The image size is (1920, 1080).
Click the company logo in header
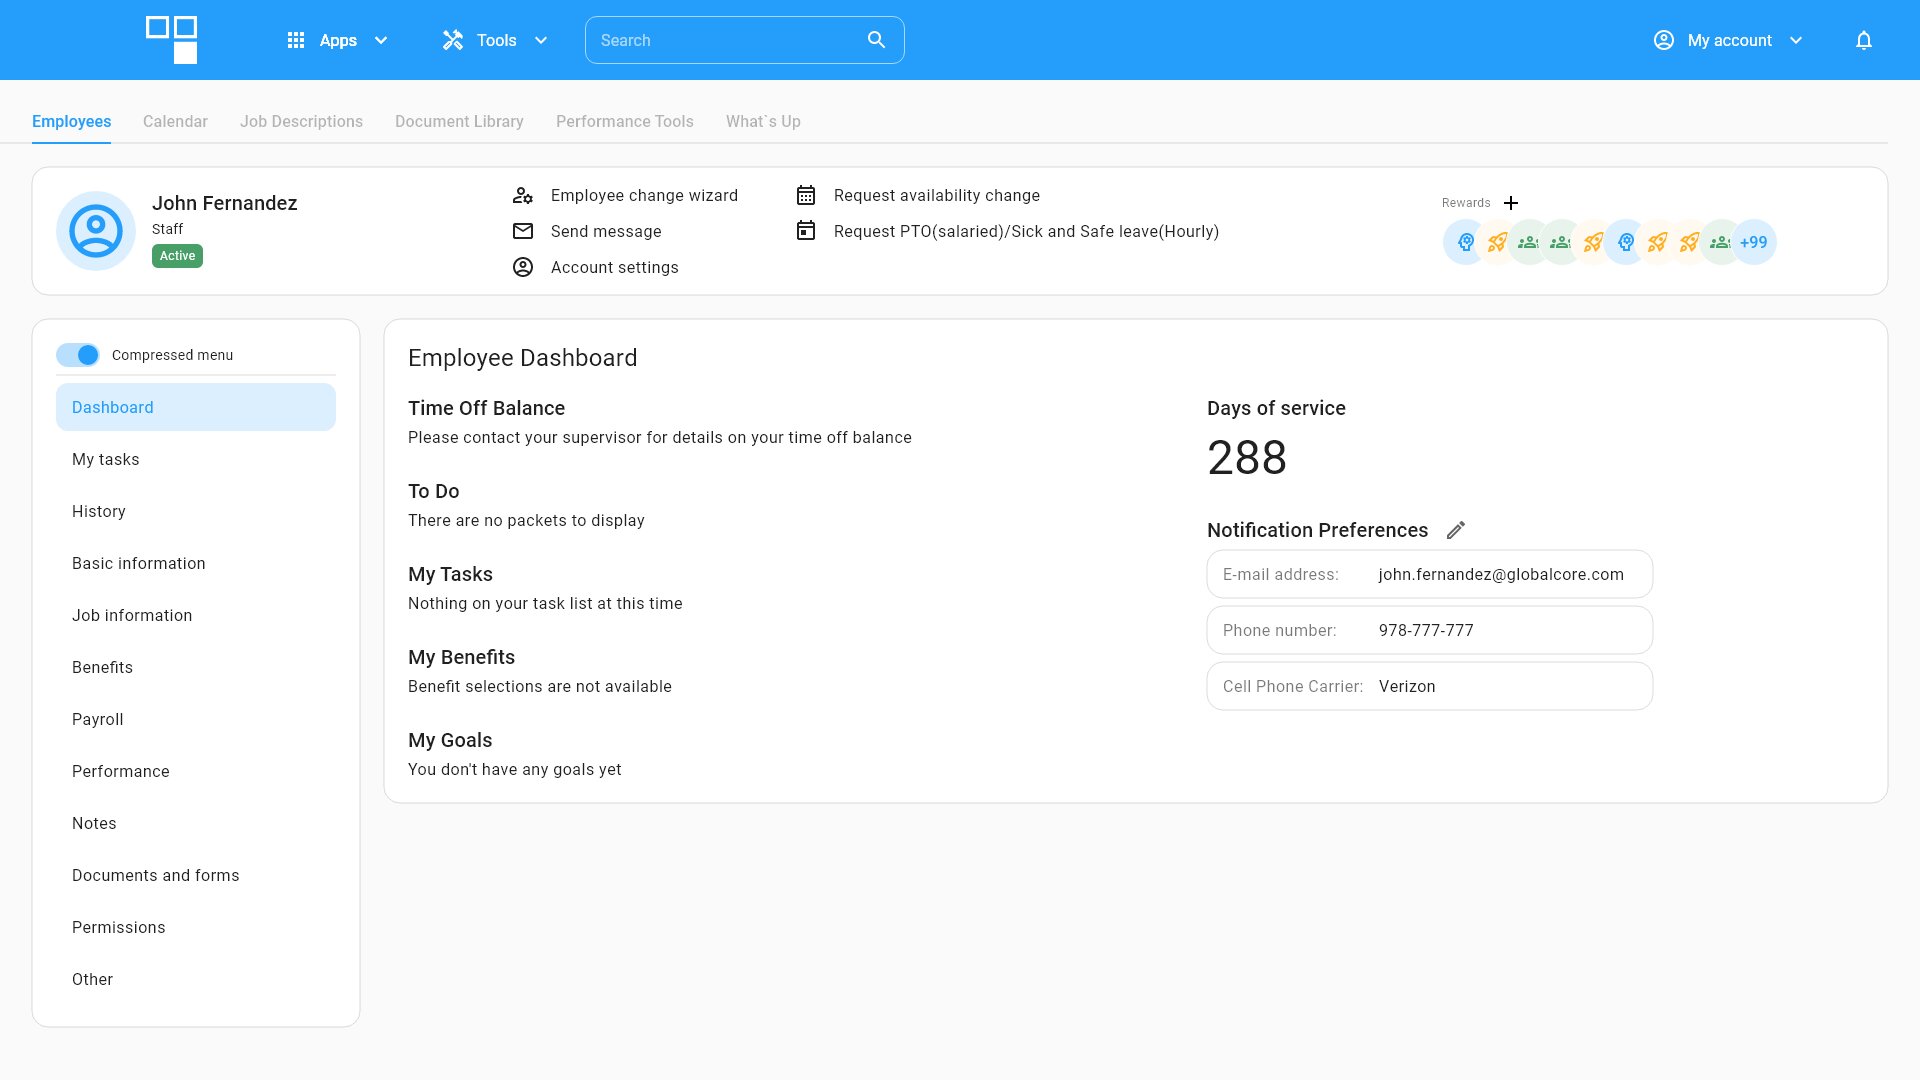[x=172, y=40]
